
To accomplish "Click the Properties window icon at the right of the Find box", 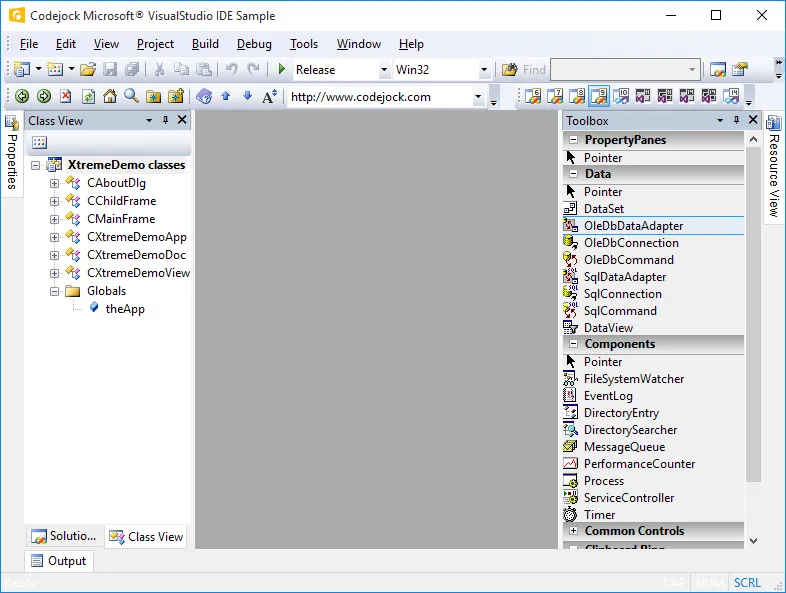I will (740, 69).
